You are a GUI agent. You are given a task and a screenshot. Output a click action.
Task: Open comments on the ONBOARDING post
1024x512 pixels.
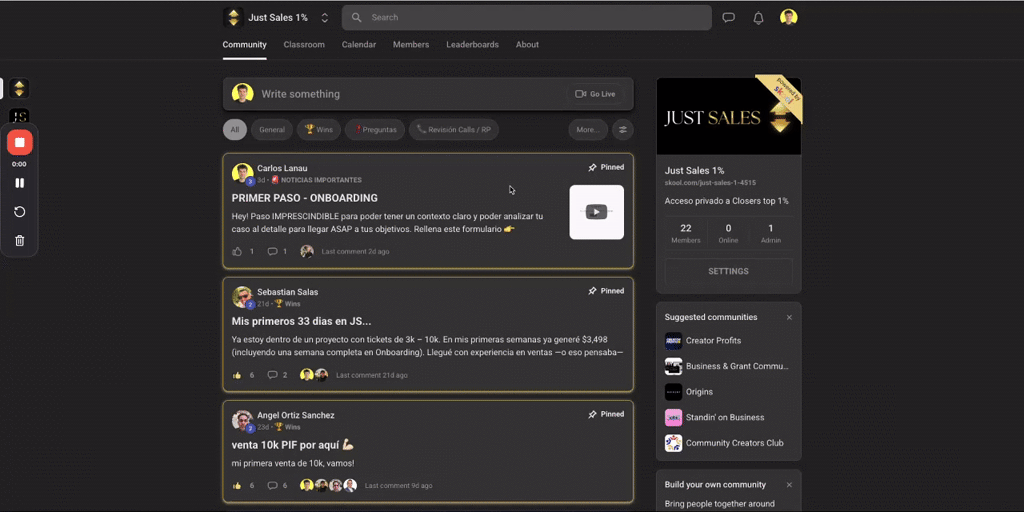point(273,251)
